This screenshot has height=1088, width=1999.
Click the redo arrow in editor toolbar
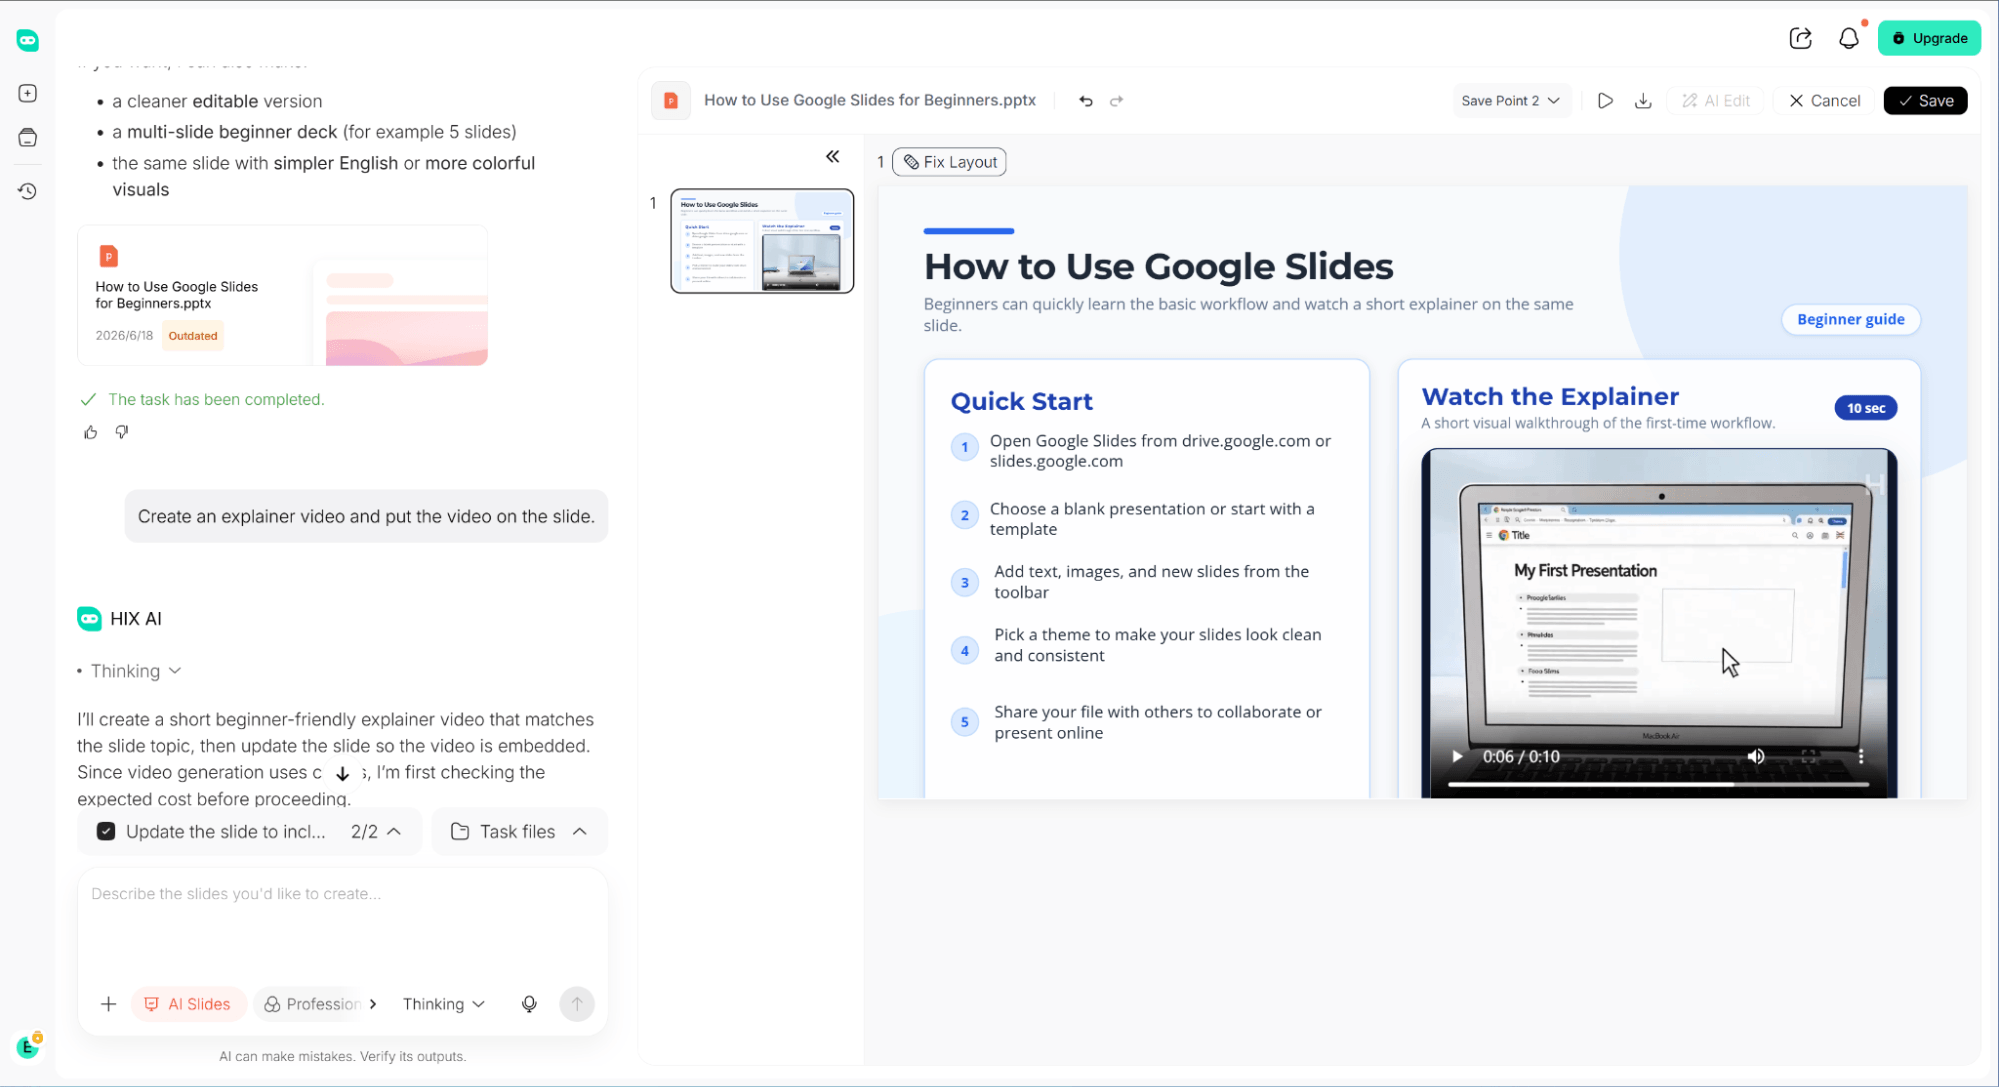[1117, 101]
